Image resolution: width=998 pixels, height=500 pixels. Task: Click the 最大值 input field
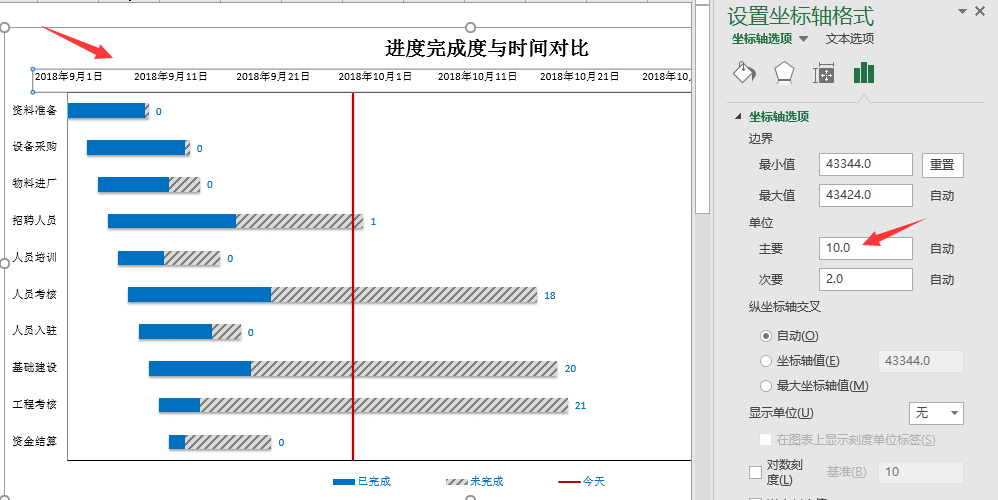pos(866,195)
